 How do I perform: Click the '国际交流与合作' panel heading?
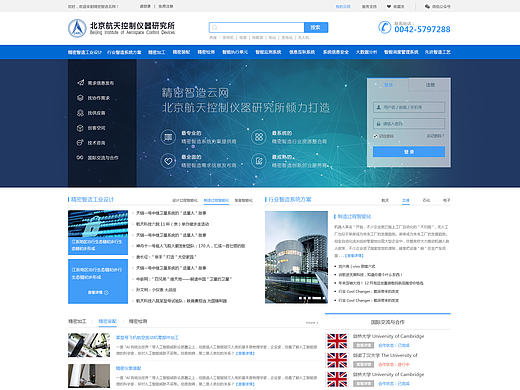coord(388,322)
